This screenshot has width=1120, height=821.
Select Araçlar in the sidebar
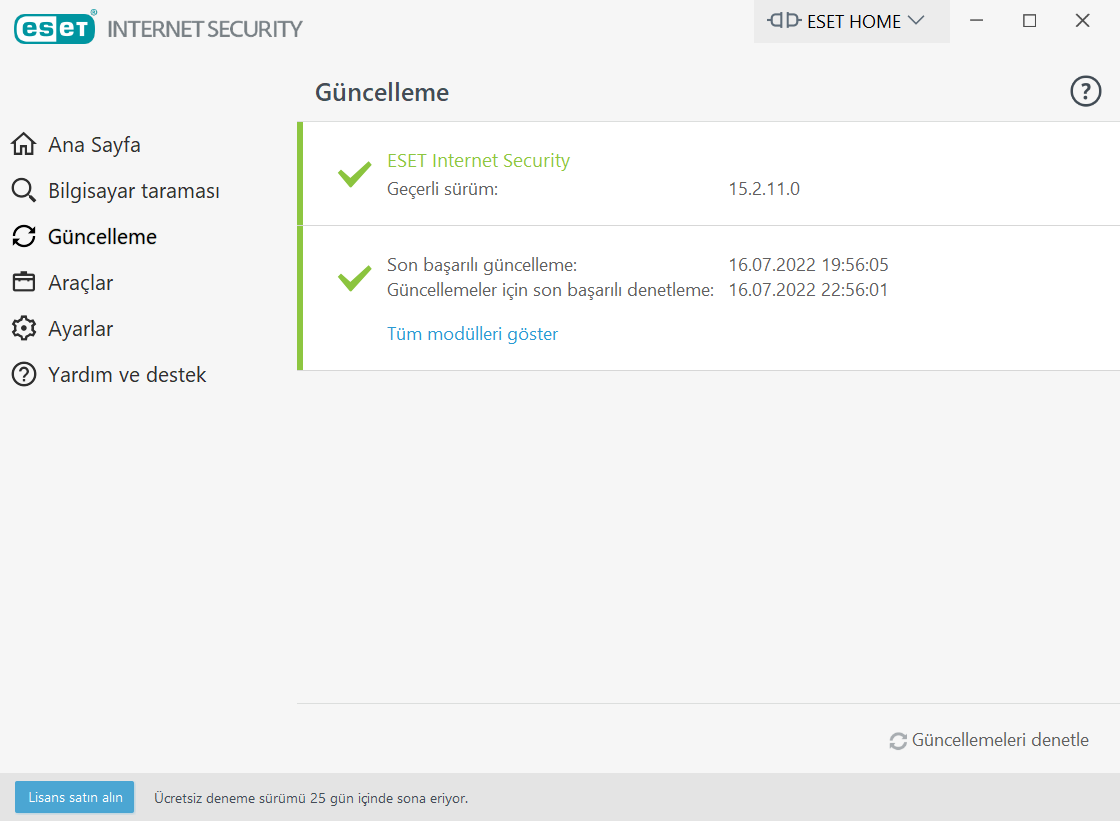[81, 283]
